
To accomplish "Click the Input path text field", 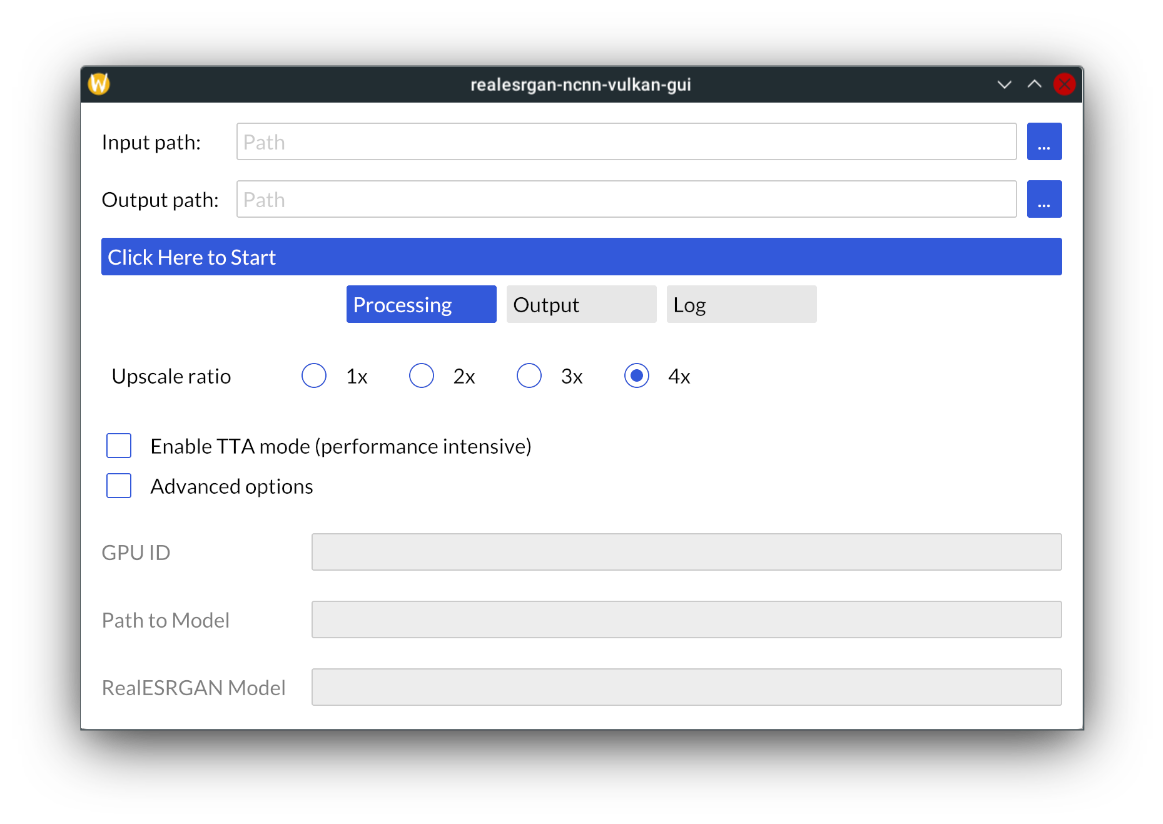I will (x=626, y=142).
